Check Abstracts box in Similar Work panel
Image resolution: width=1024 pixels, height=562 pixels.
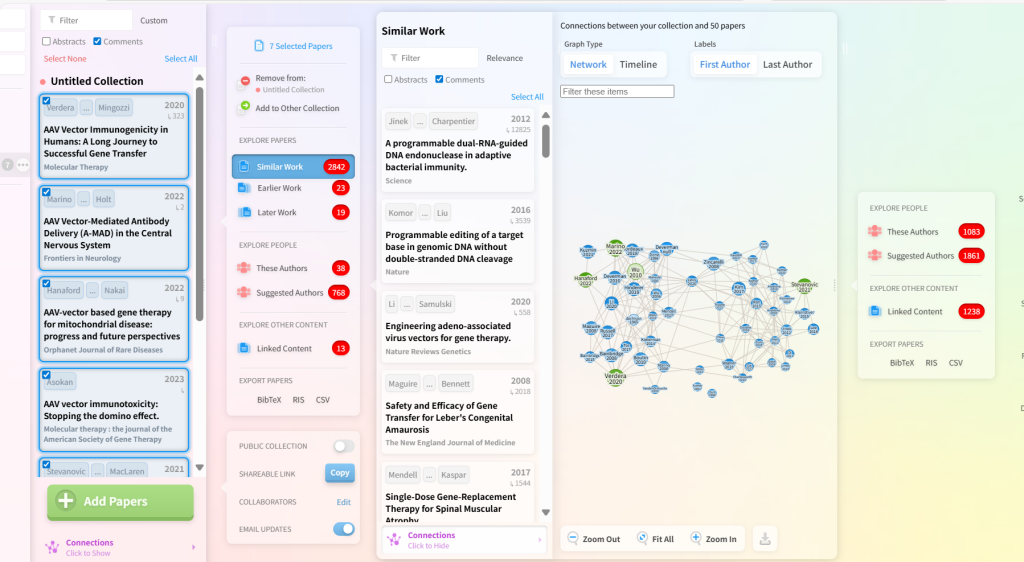point(388,80)
